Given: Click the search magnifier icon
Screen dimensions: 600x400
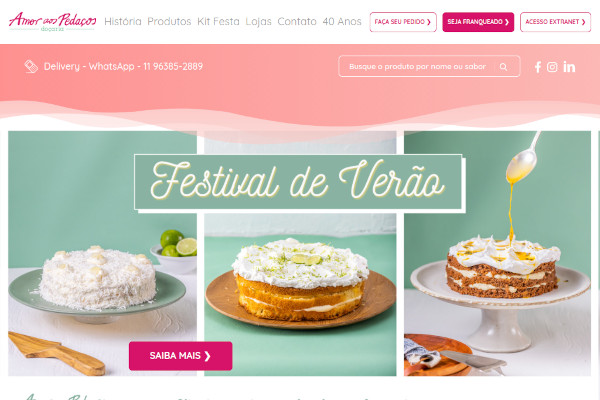Looking at the screenshot, I should point(503,67).
